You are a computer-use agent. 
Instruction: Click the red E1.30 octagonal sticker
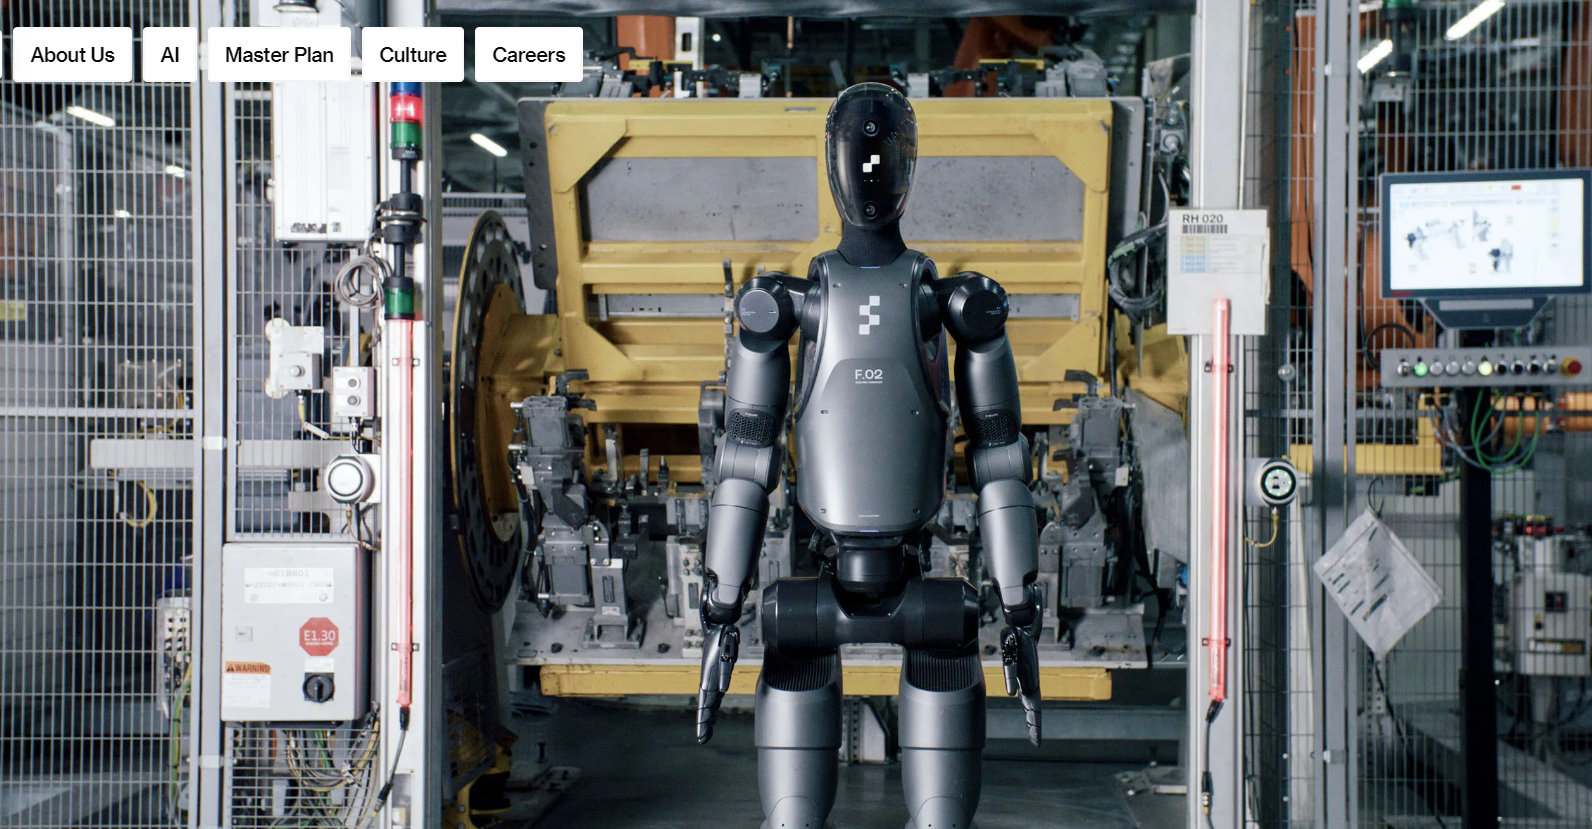tap(320, 636)
